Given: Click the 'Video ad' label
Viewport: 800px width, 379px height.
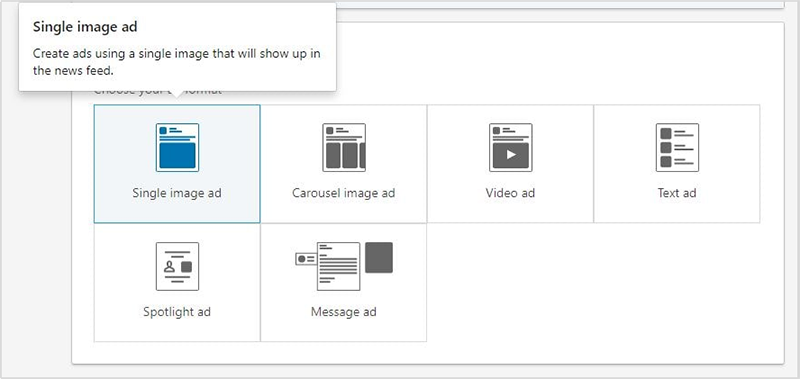Looking at the screenshot, I should pos(510,193).
